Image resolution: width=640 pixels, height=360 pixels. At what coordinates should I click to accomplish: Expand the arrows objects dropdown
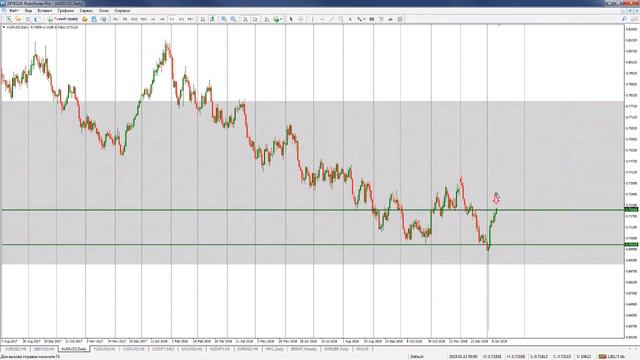click(361, 19)
